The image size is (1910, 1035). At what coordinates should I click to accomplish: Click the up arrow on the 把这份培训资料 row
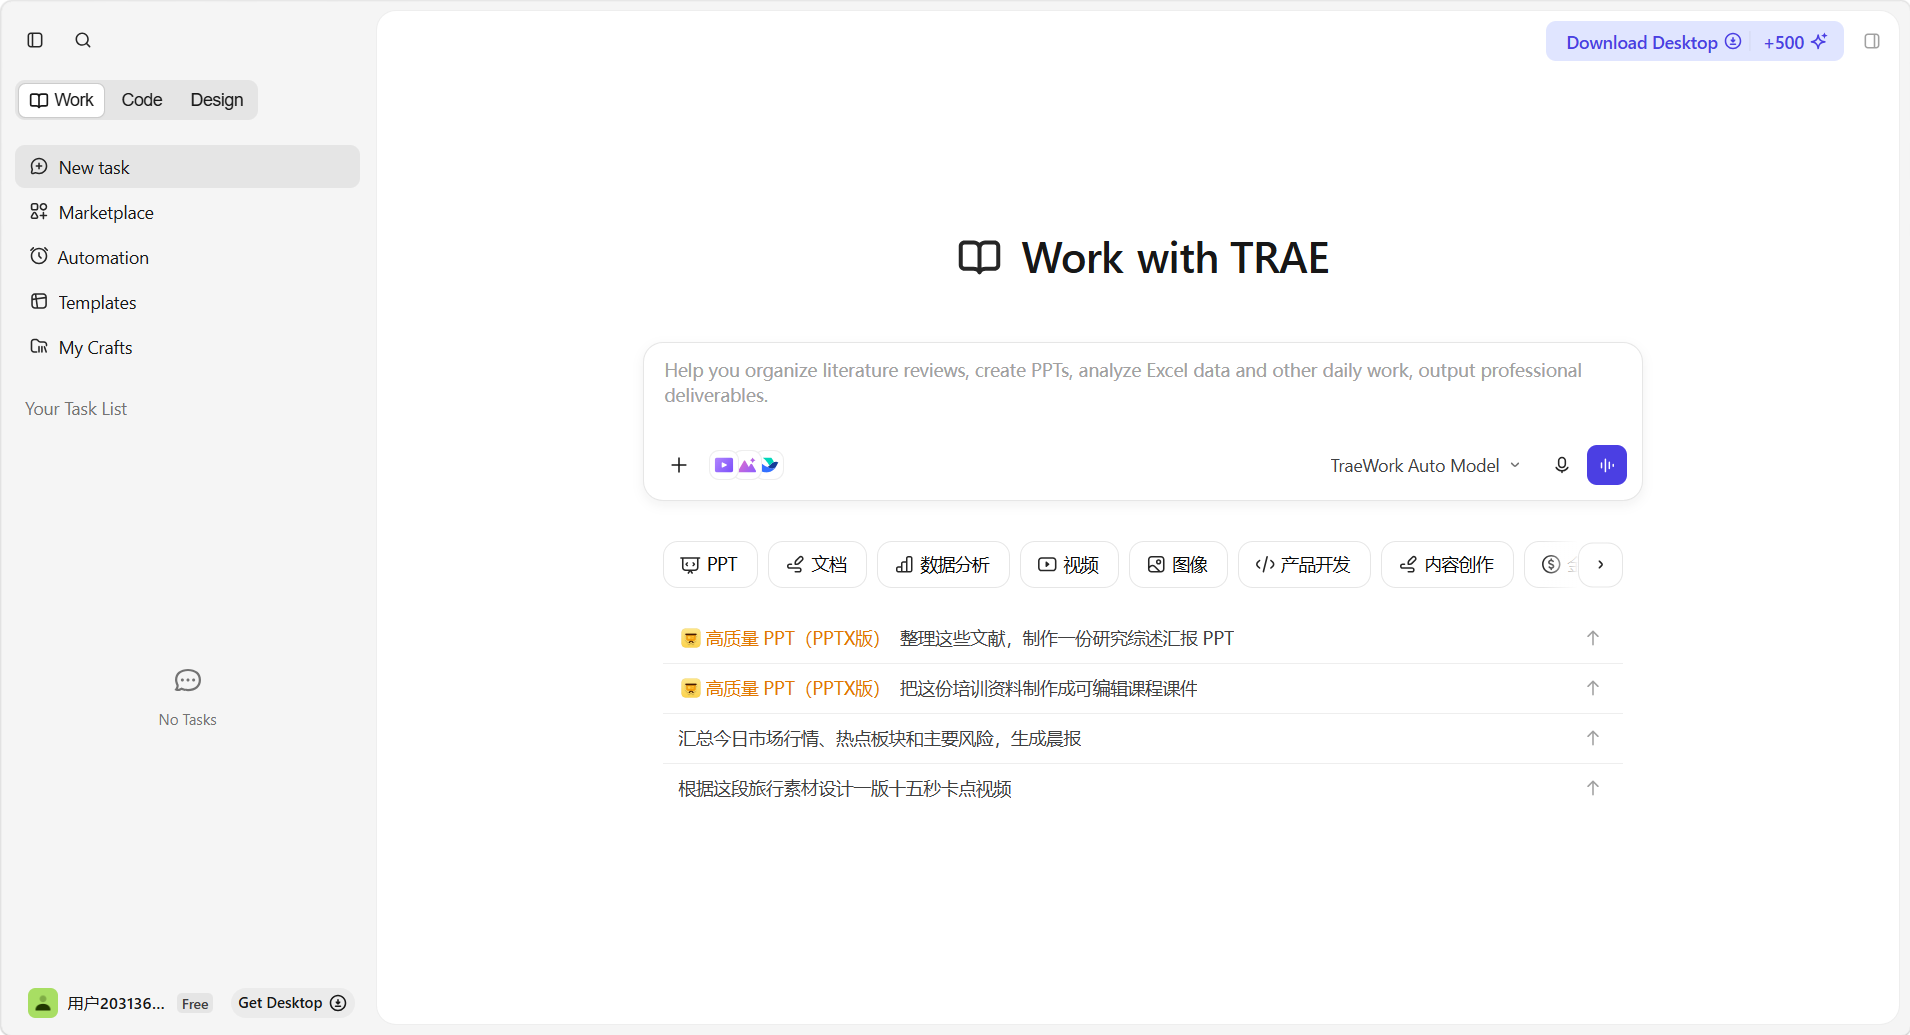tap(1593, 688)
